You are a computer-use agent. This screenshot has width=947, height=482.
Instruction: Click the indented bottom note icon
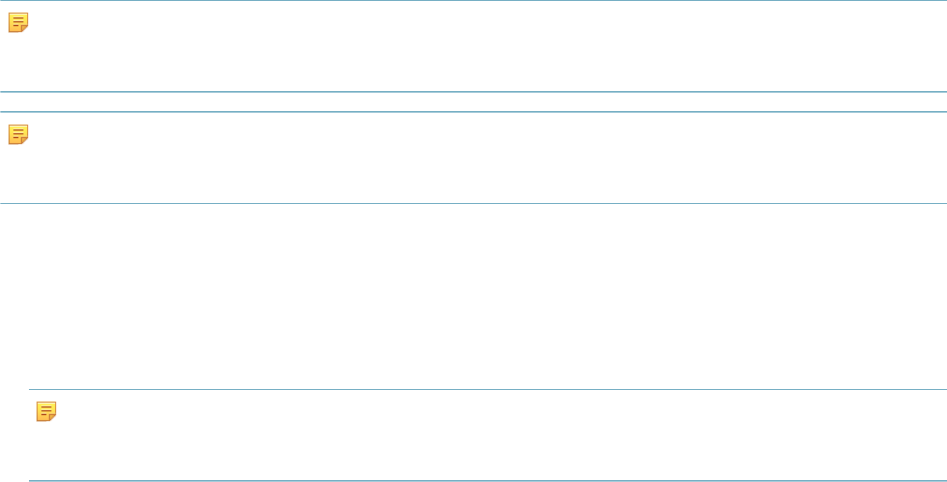pyautogui.click(x=46, y=411)
